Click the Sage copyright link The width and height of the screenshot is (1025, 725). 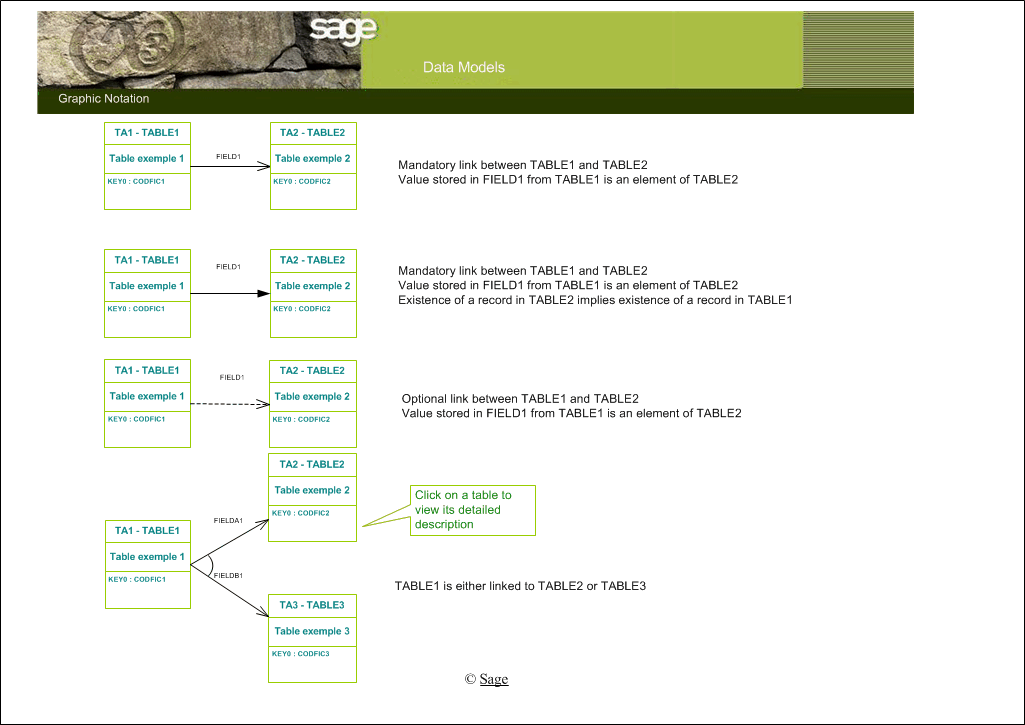(493, 679)
